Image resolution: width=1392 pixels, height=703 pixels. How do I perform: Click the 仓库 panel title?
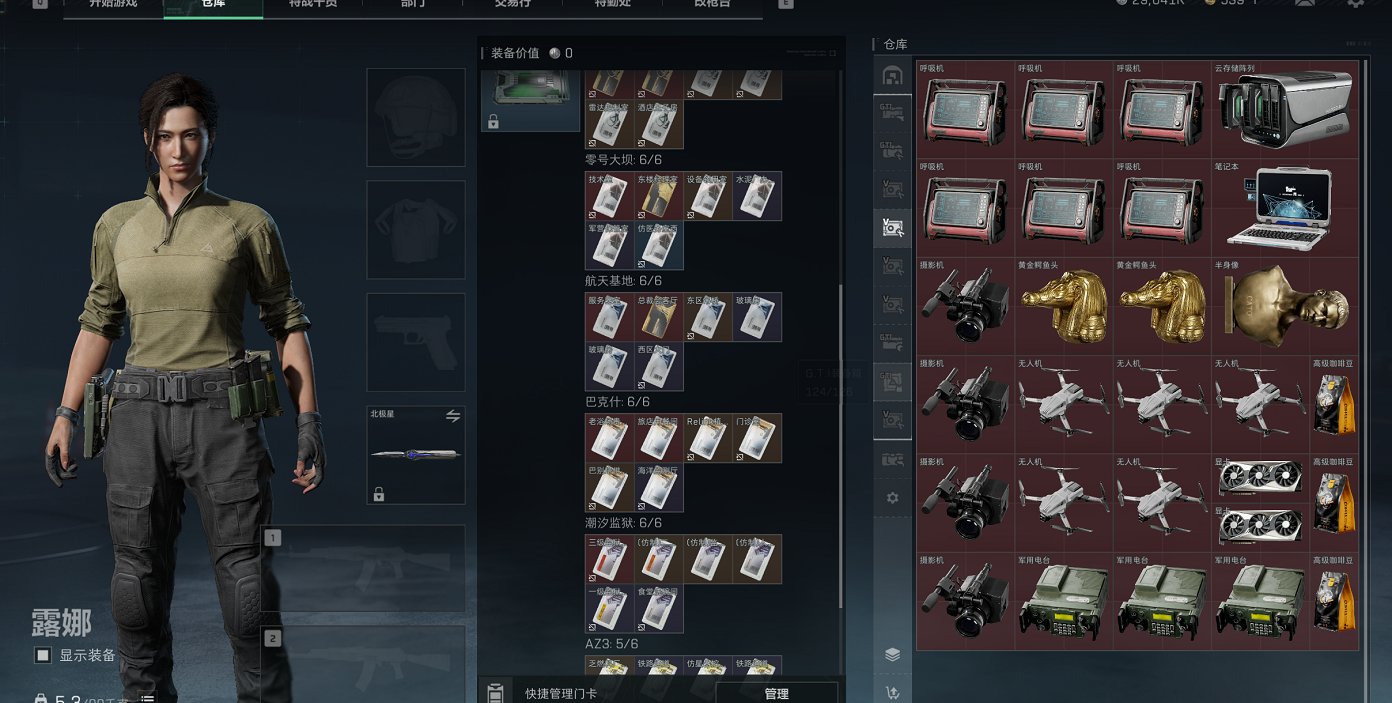click(x=895, y=44)
